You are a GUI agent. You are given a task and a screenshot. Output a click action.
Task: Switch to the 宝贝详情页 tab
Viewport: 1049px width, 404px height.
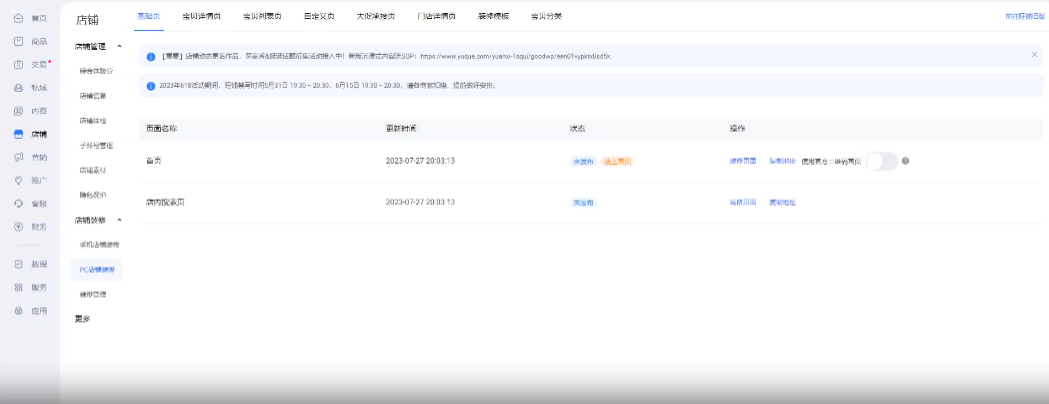click(201, 16)
